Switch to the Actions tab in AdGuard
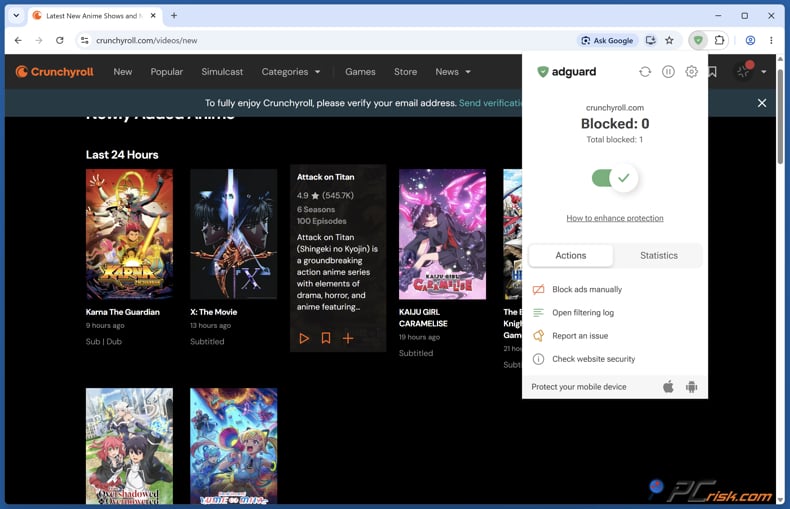The image size is (790, 509). [x=571, y=256]
